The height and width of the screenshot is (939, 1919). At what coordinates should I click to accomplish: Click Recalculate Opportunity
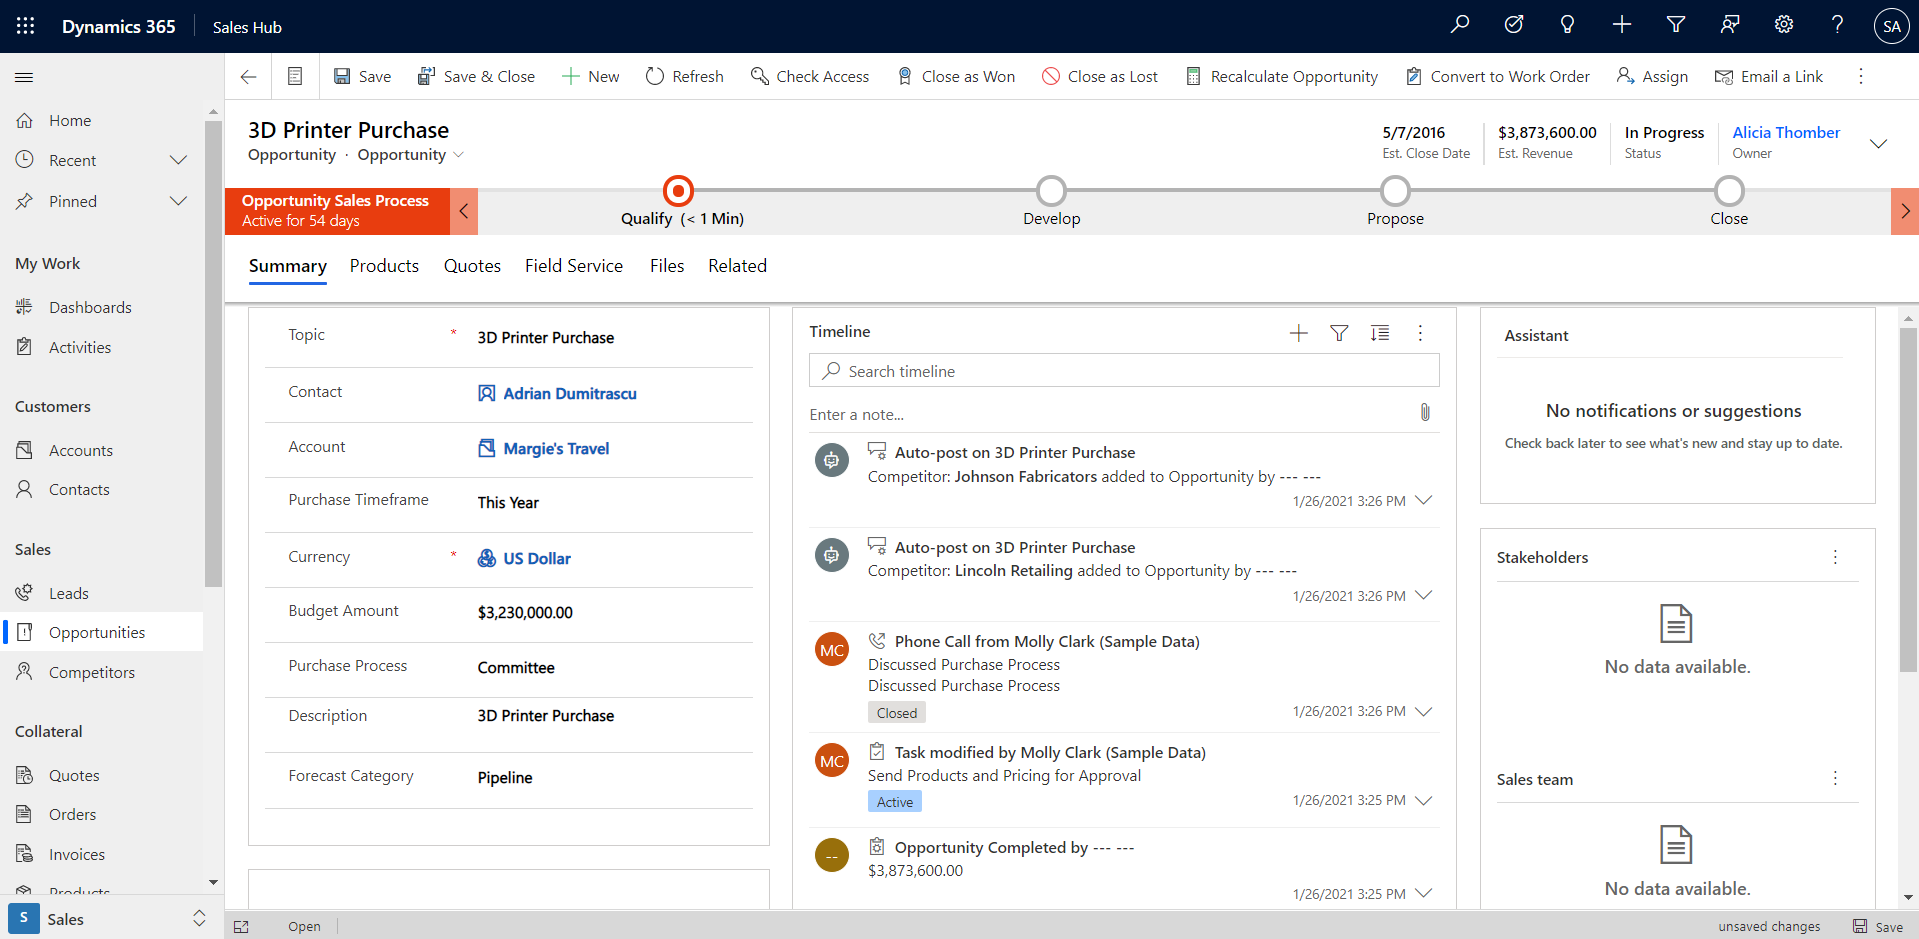[1281, 76]
